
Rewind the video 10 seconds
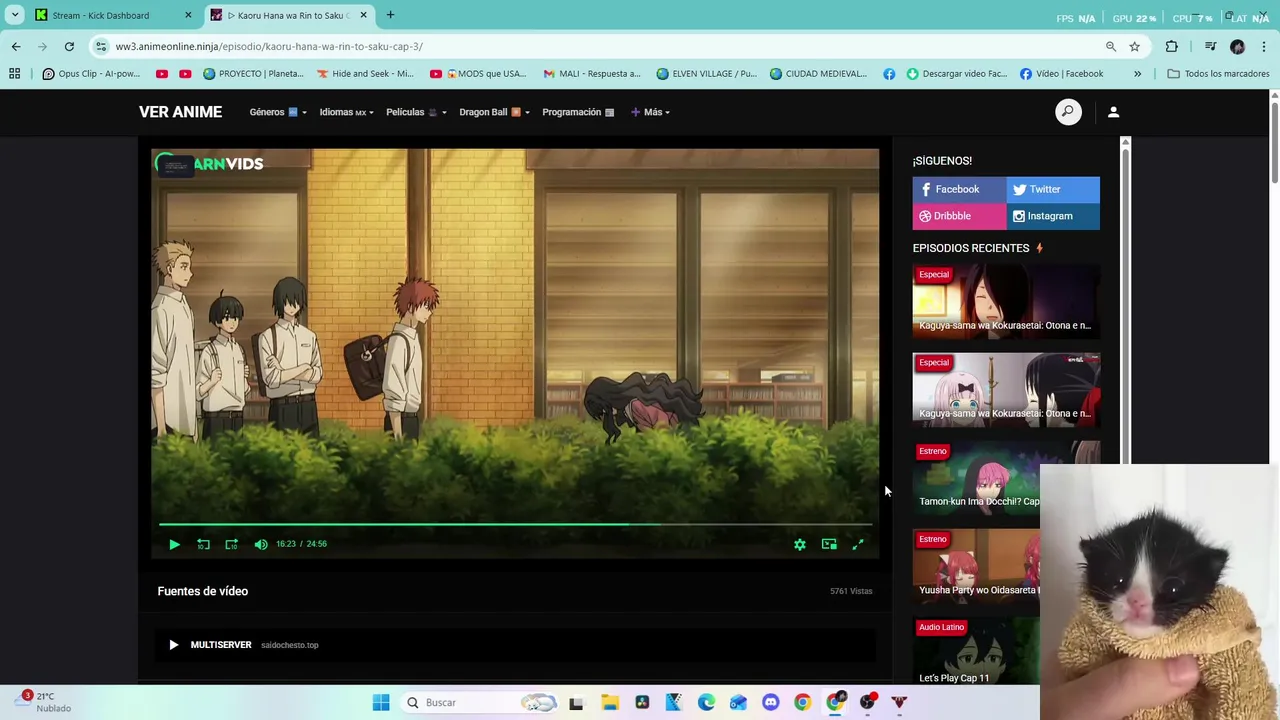(x=203, y=544)
